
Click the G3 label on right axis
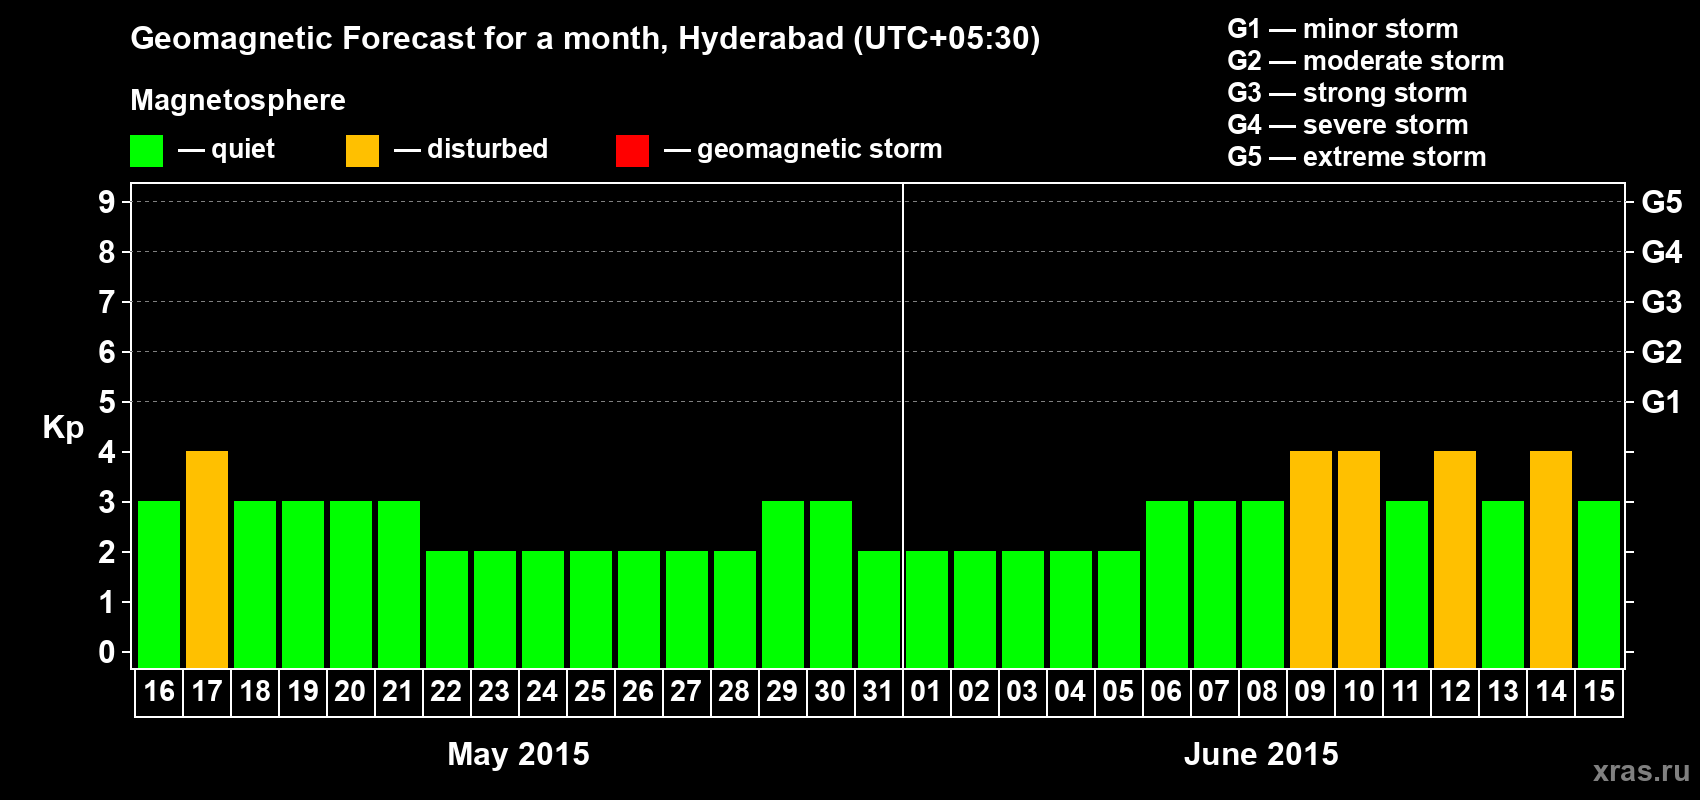coord(1662,302)
